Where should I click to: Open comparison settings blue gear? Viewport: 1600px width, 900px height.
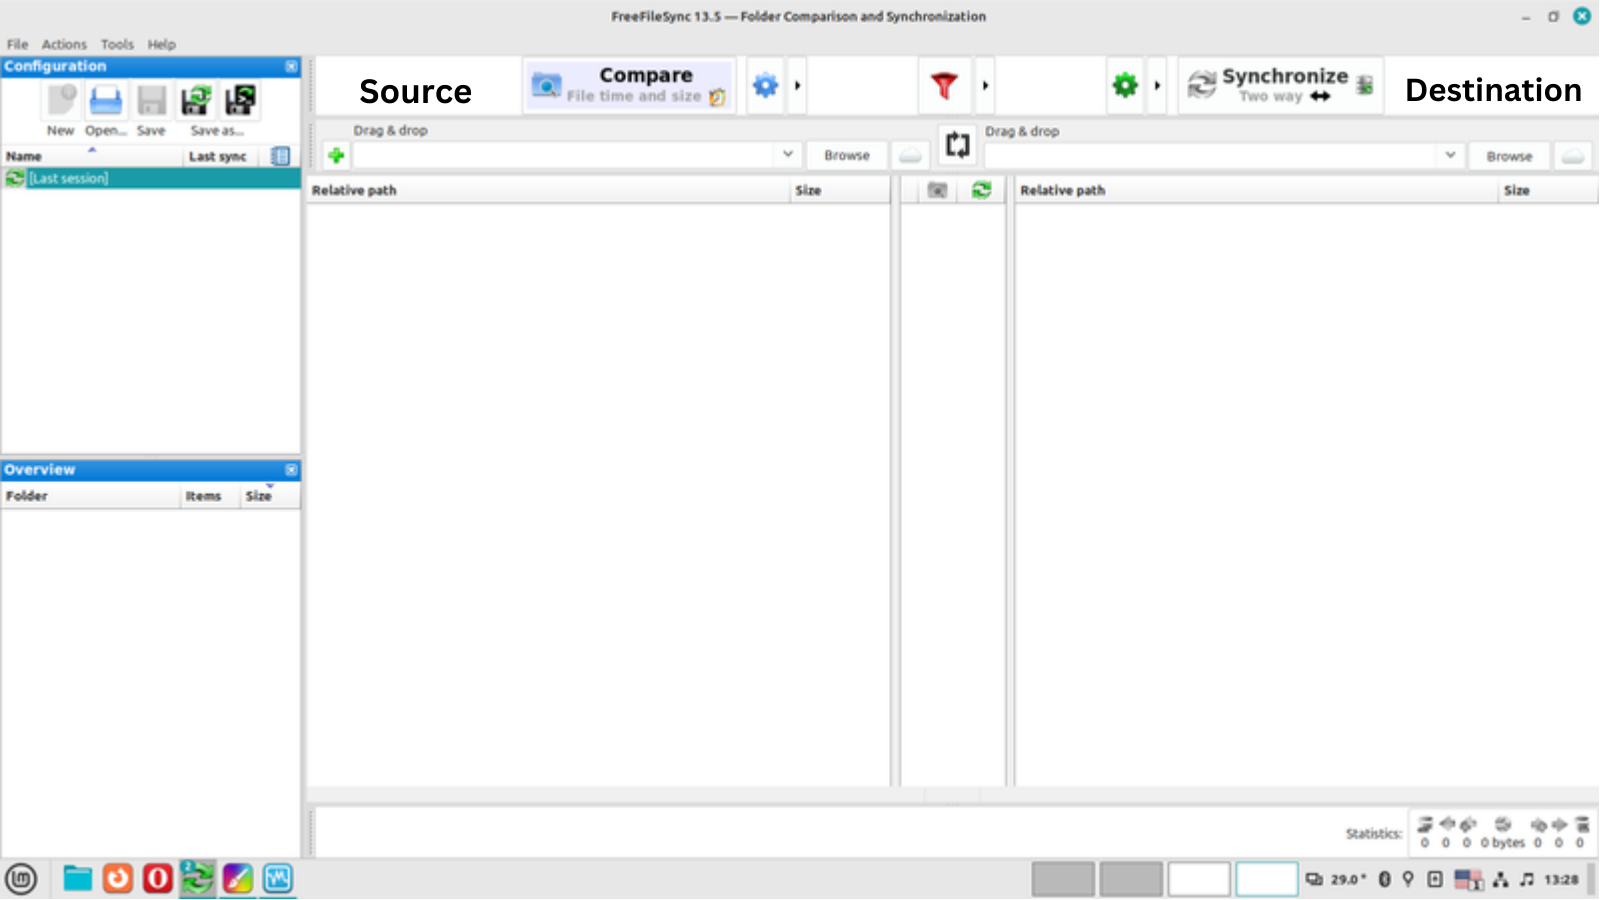coord(765,86)
